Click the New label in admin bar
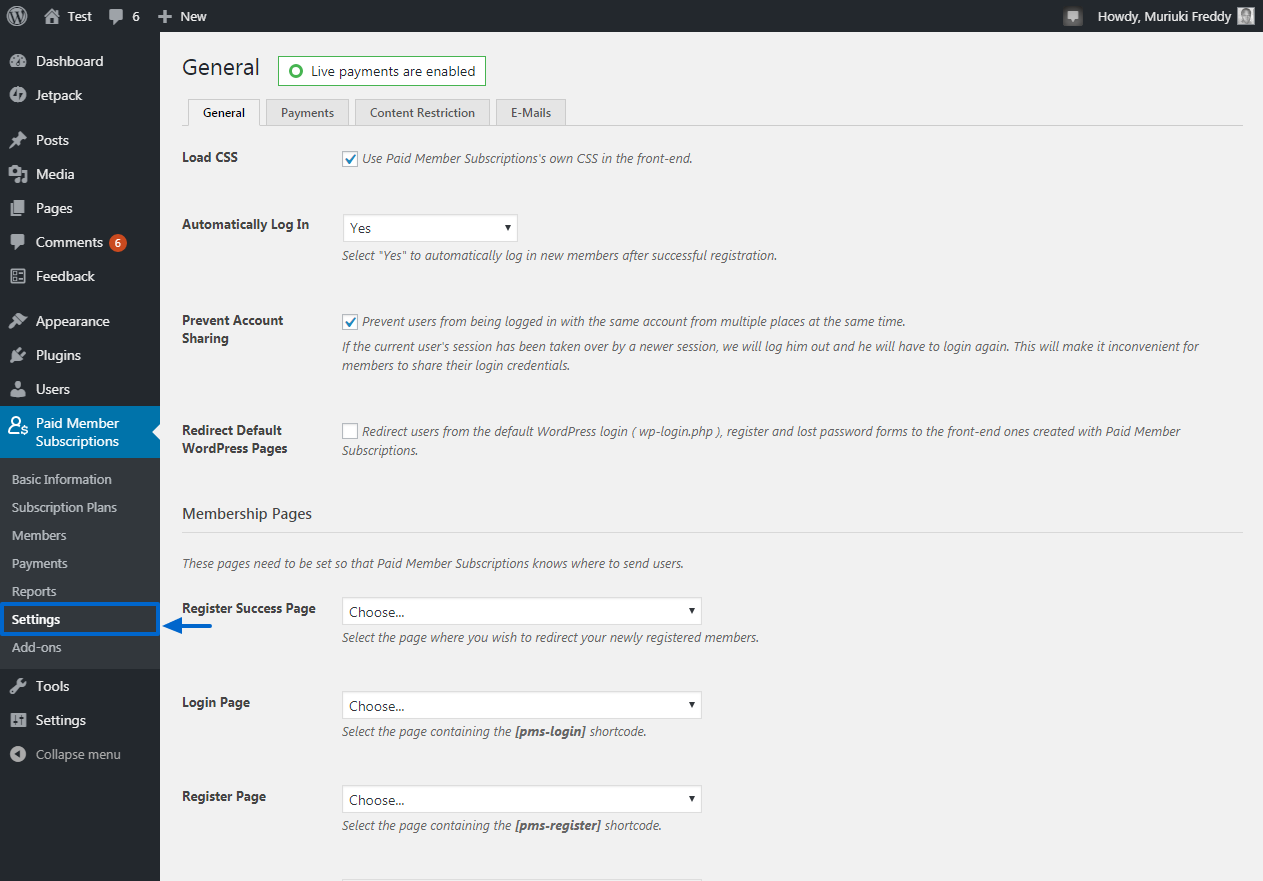Image resolution: width=1263 pixels, height=881 pixels. pos(194,16)
